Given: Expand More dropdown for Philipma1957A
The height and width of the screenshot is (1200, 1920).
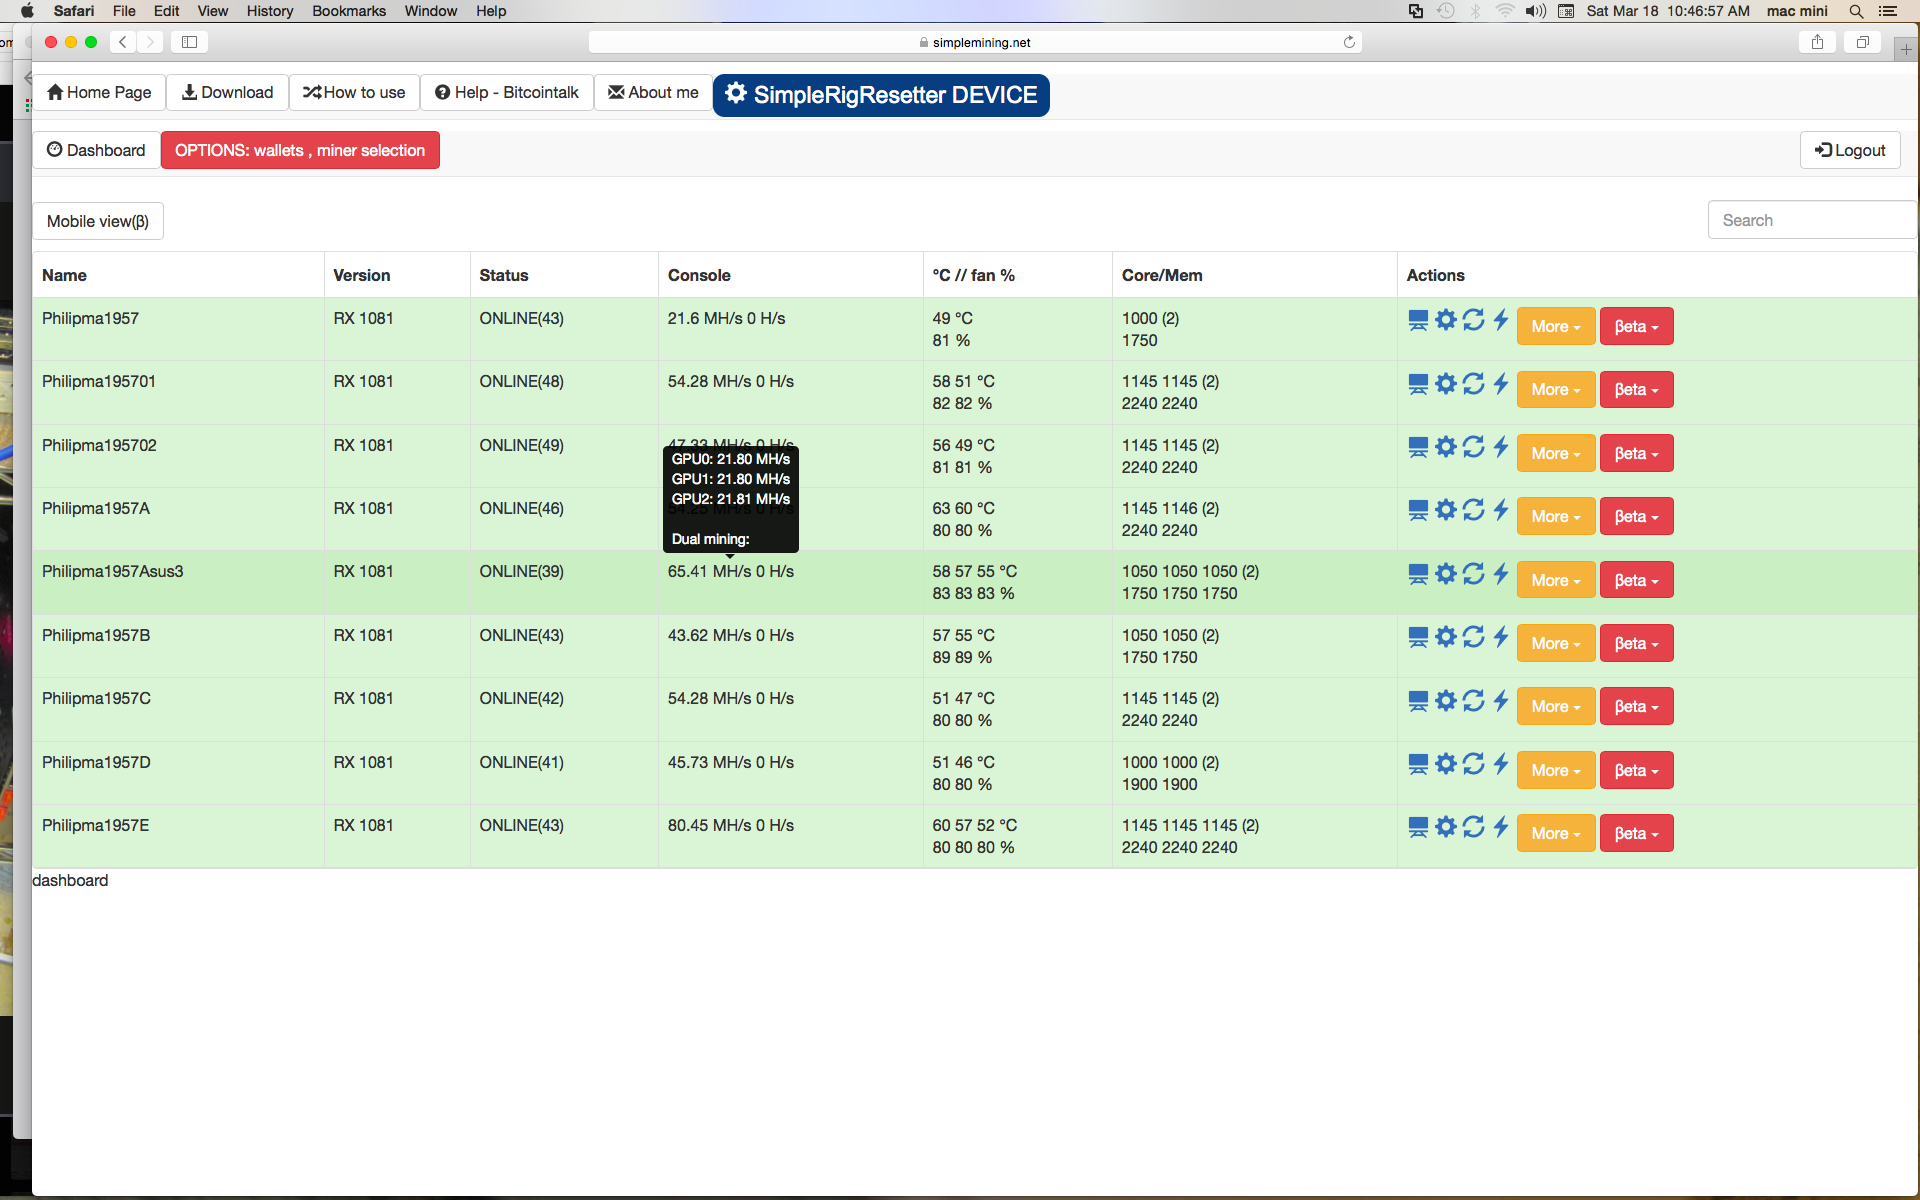Looking at the screenshot, I should [1556, 516].
